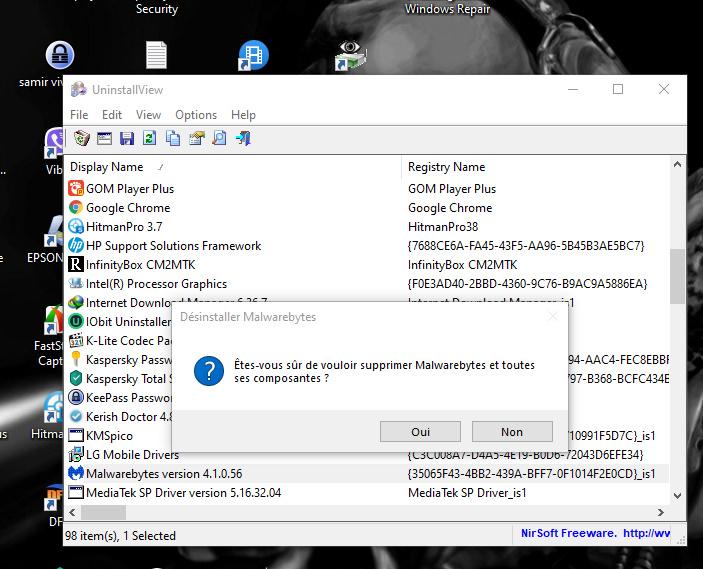
Task: Open the Help menu
Action: click(x=243, y=115)
